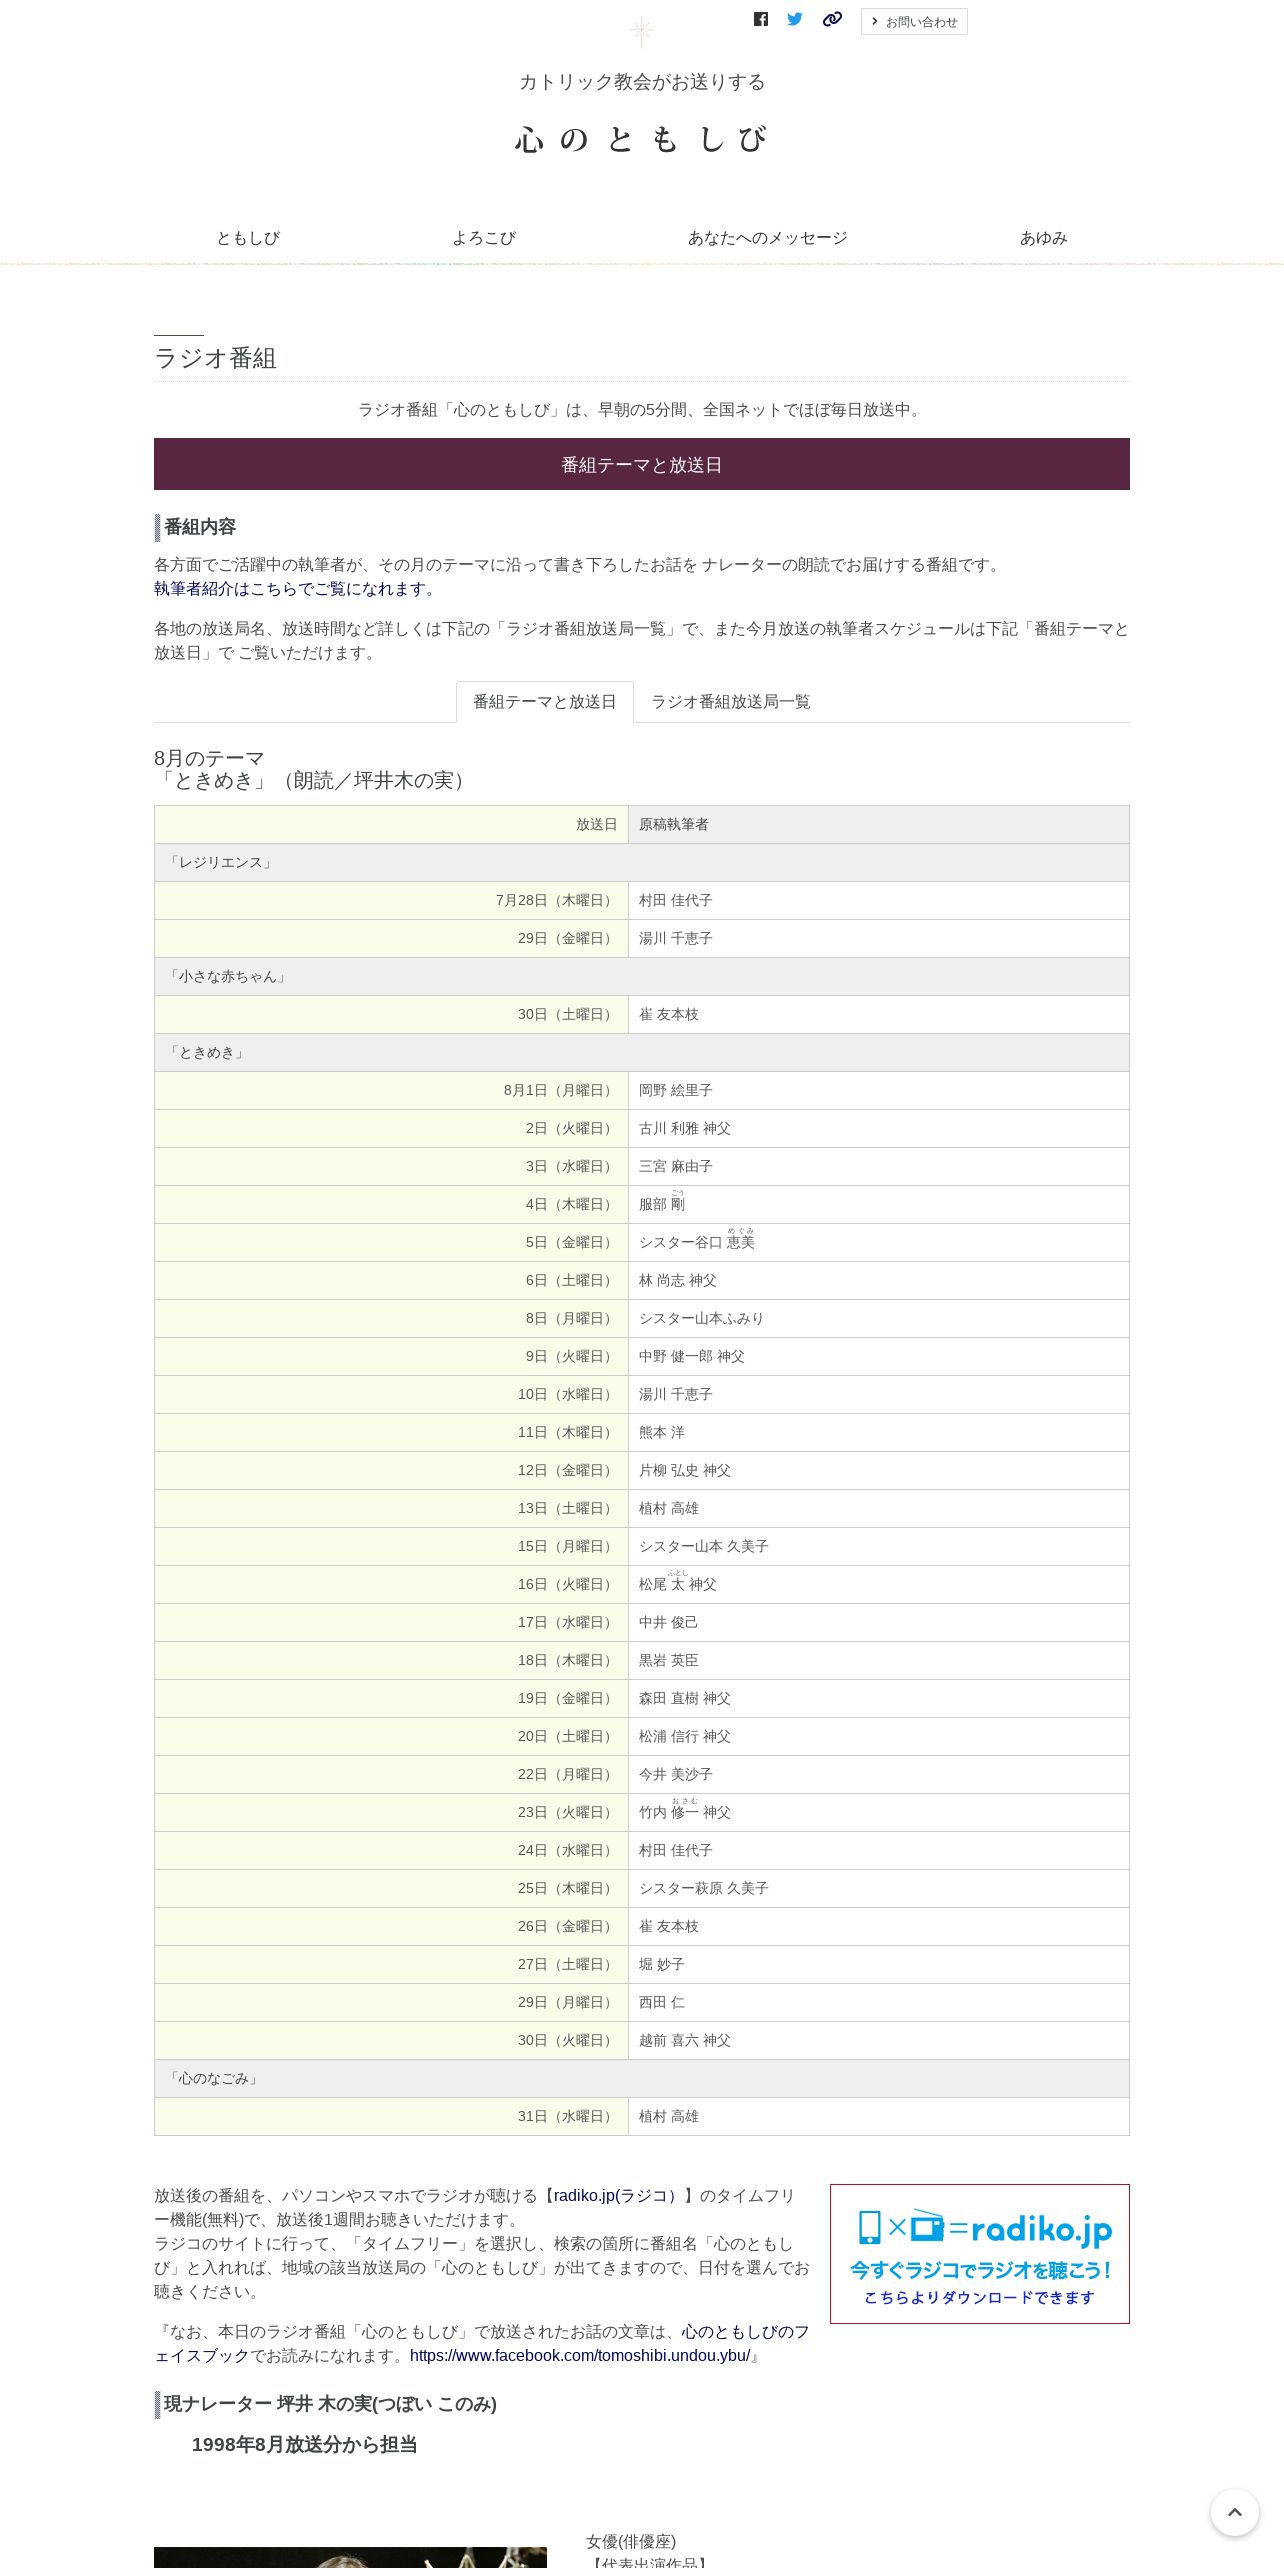Click the 番組内容 section heading
1284x2568 pixels.
click(x=200, y=527)
